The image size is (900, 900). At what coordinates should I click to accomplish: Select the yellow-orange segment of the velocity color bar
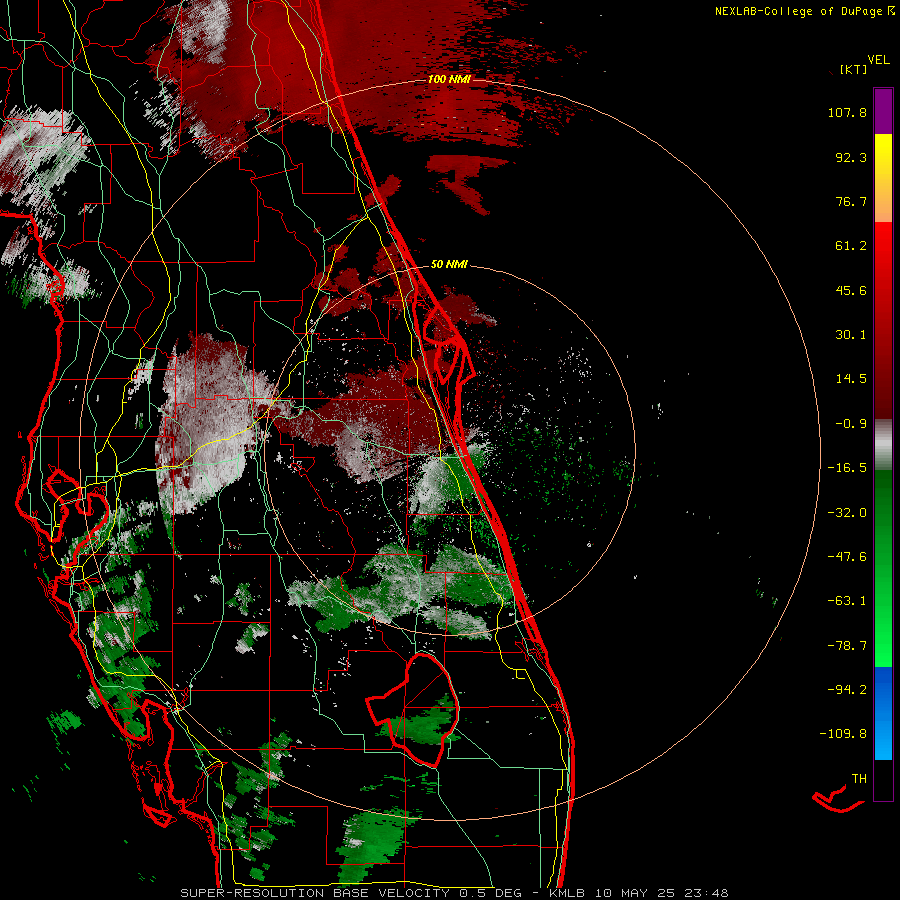(883, 178)
